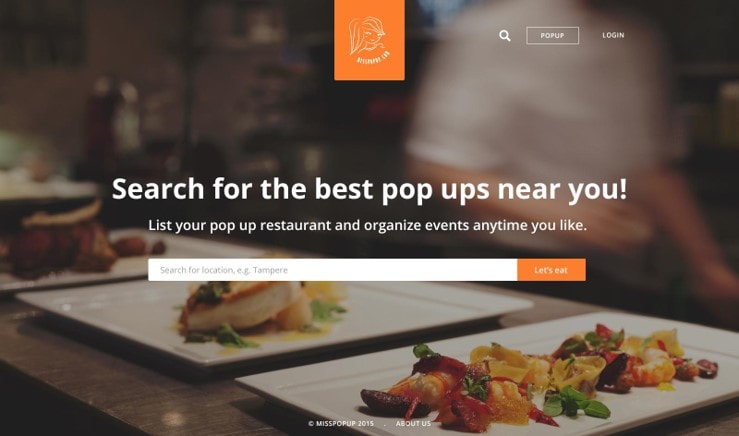Click the woman's face illustration in the logo
739x436 pixels.
[x=368, y=37]
